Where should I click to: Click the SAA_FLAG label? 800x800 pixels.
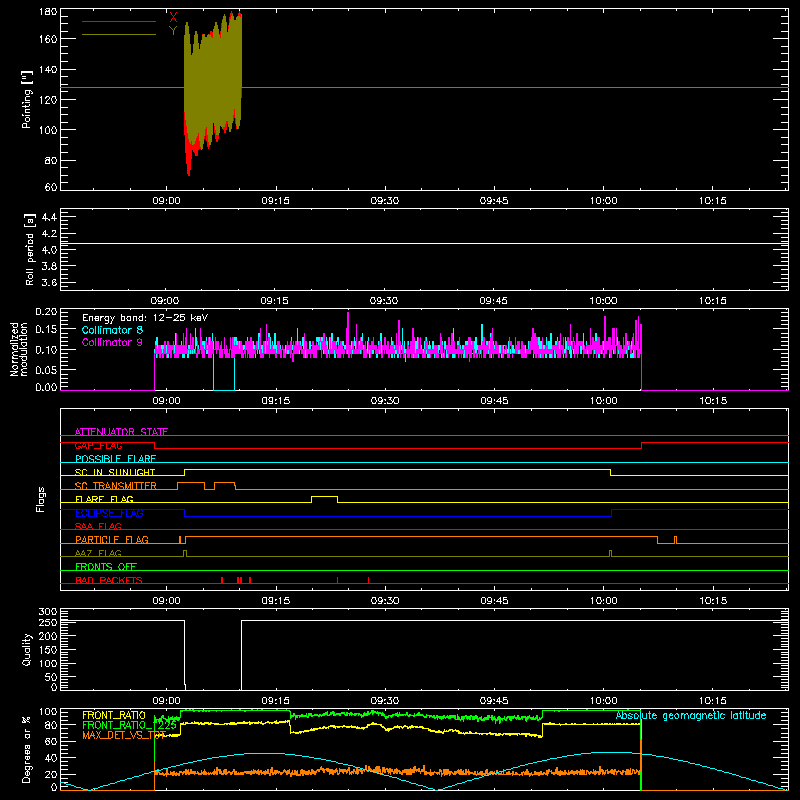point(98,526)
